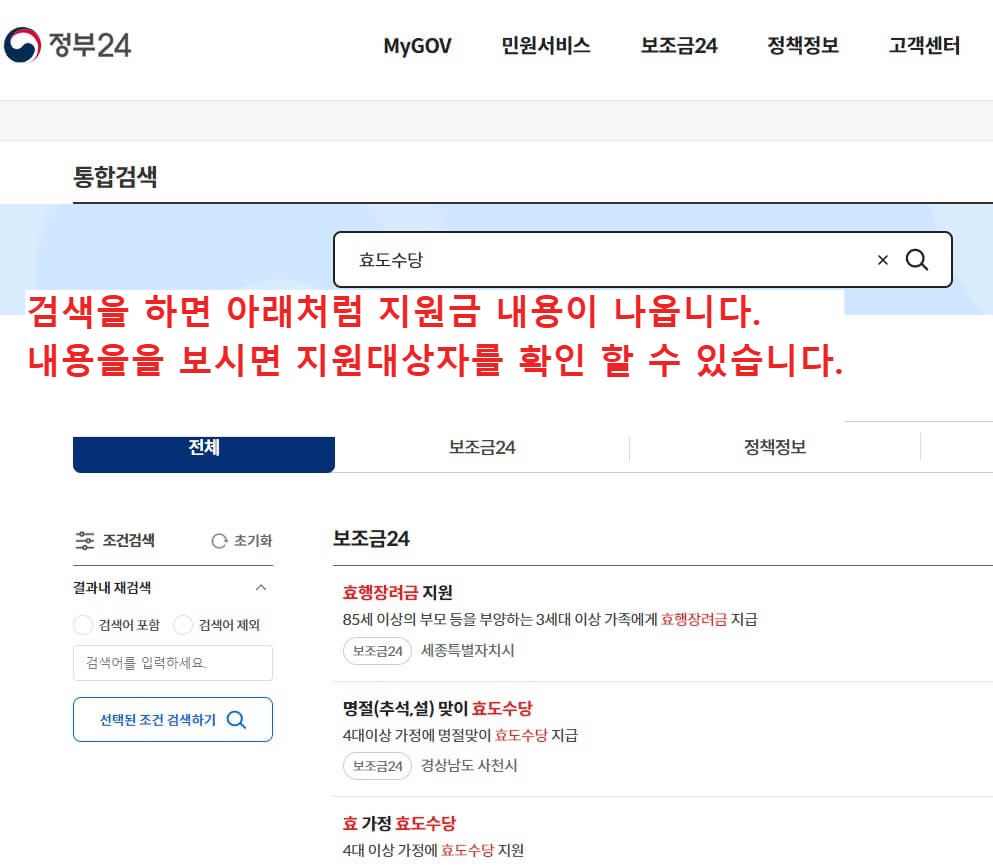Click the 경상남도 사천시 text
The height and width of the screenshot is (868, 993).
(x=469, y=765)
